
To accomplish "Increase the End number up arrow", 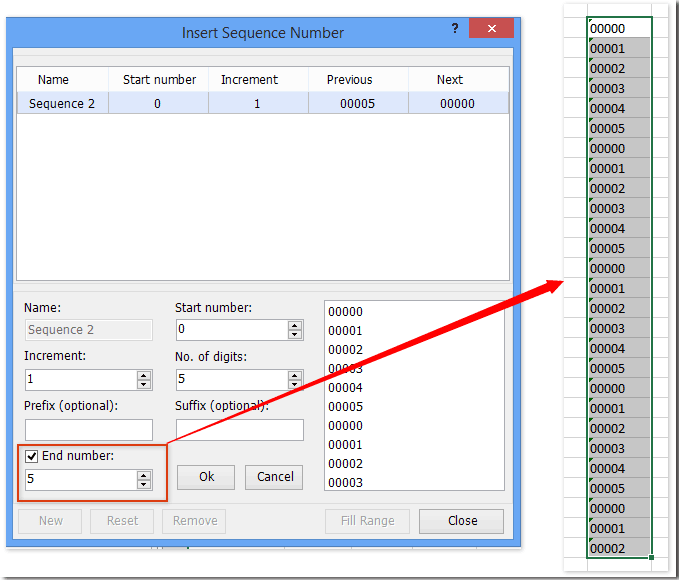I will [x=144, y=476].
